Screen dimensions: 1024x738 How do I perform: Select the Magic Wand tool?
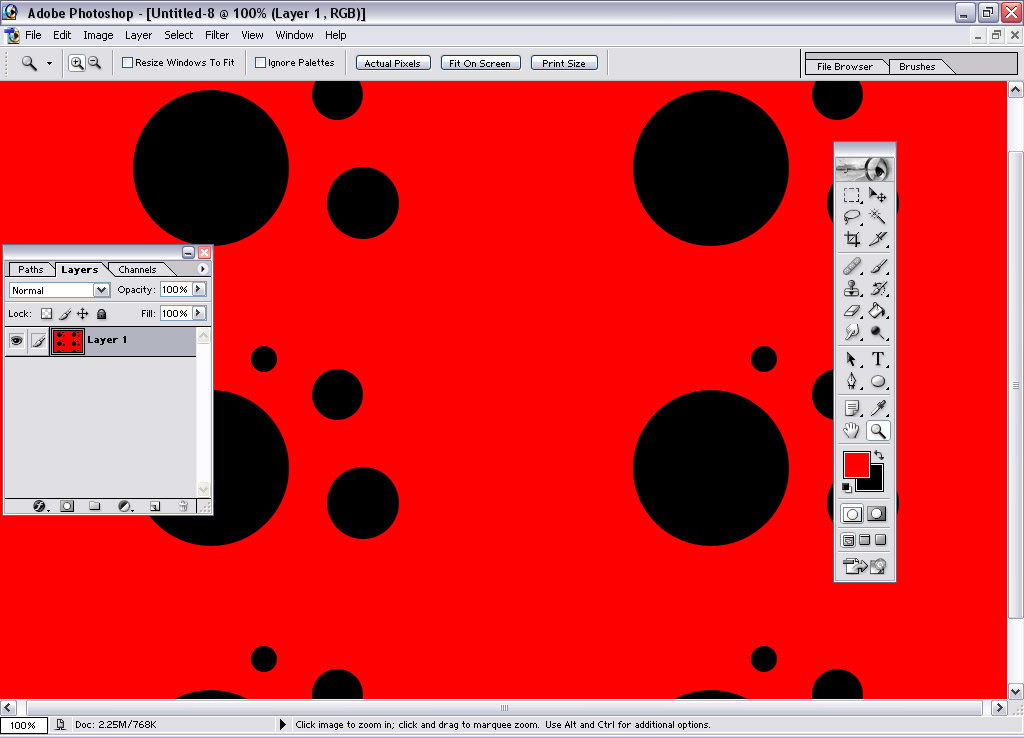(x=878, y=217)
